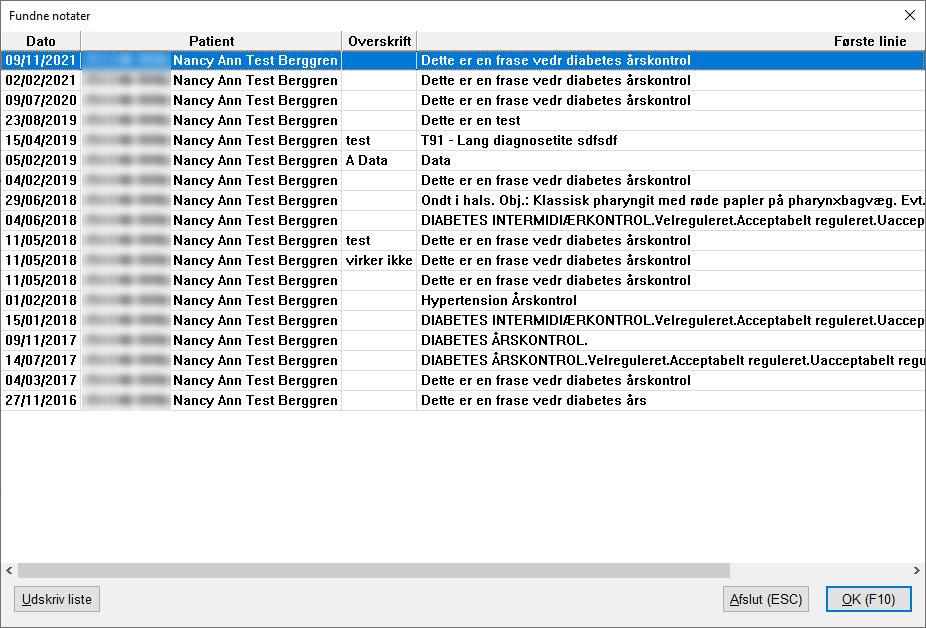Click the horizontal scrollbar thumb
Screen dimensions: 926x628
(x=374, y=570)
